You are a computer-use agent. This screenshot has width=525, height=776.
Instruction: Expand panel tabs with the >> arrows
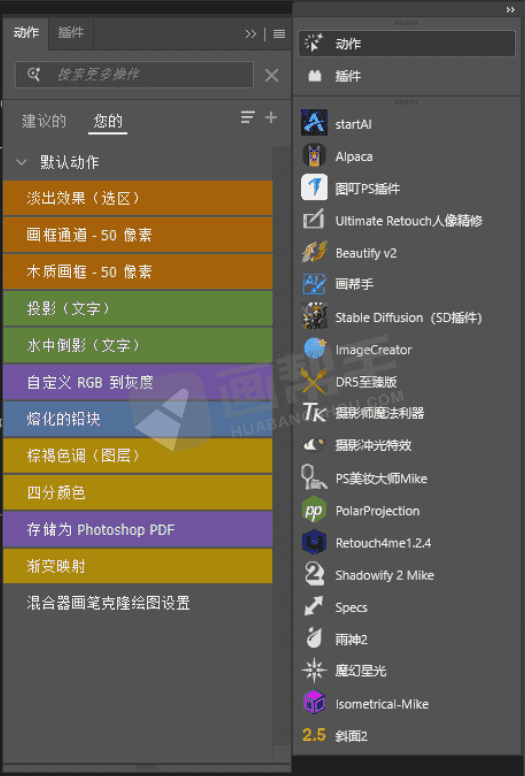(251, 34)
